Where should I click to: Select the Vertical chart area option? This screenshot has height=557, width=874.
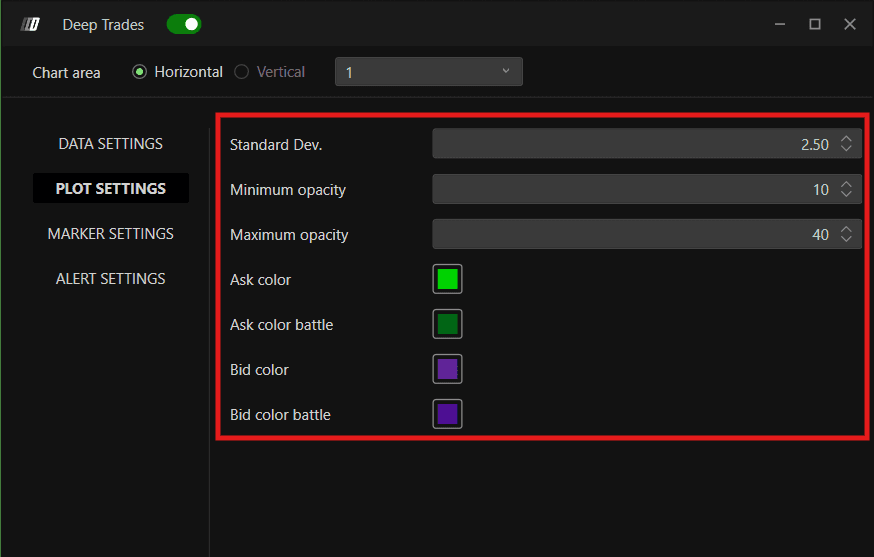tap(270, 72)
